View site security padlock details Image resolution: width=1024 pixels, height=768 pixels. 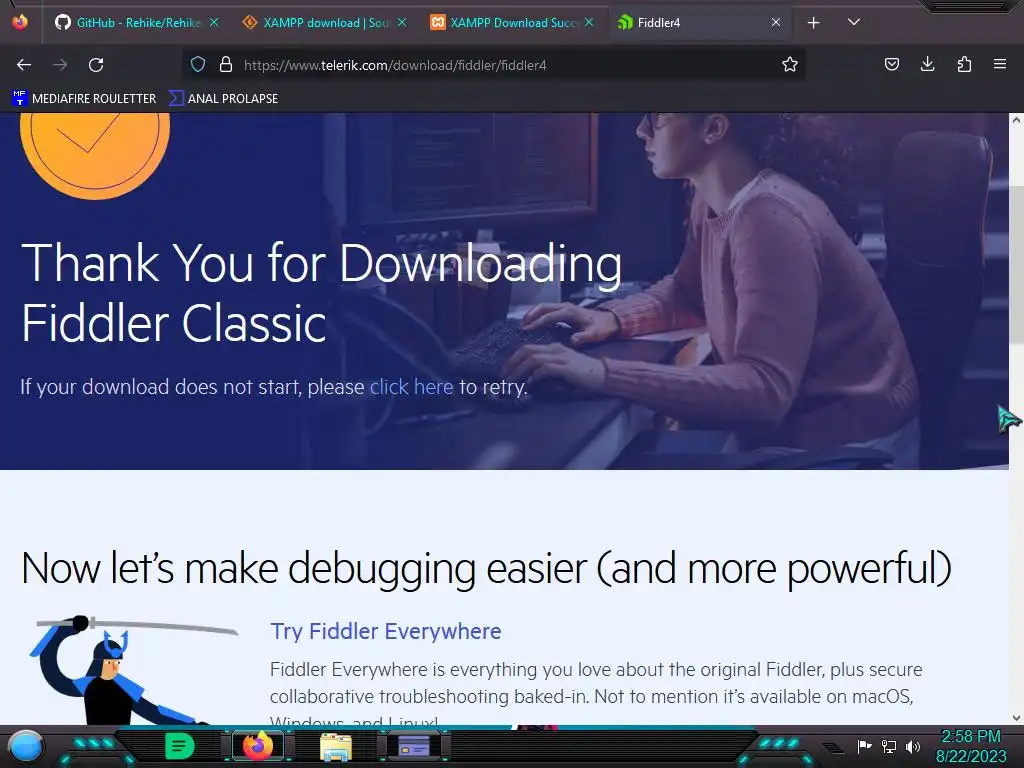[226, 64]
